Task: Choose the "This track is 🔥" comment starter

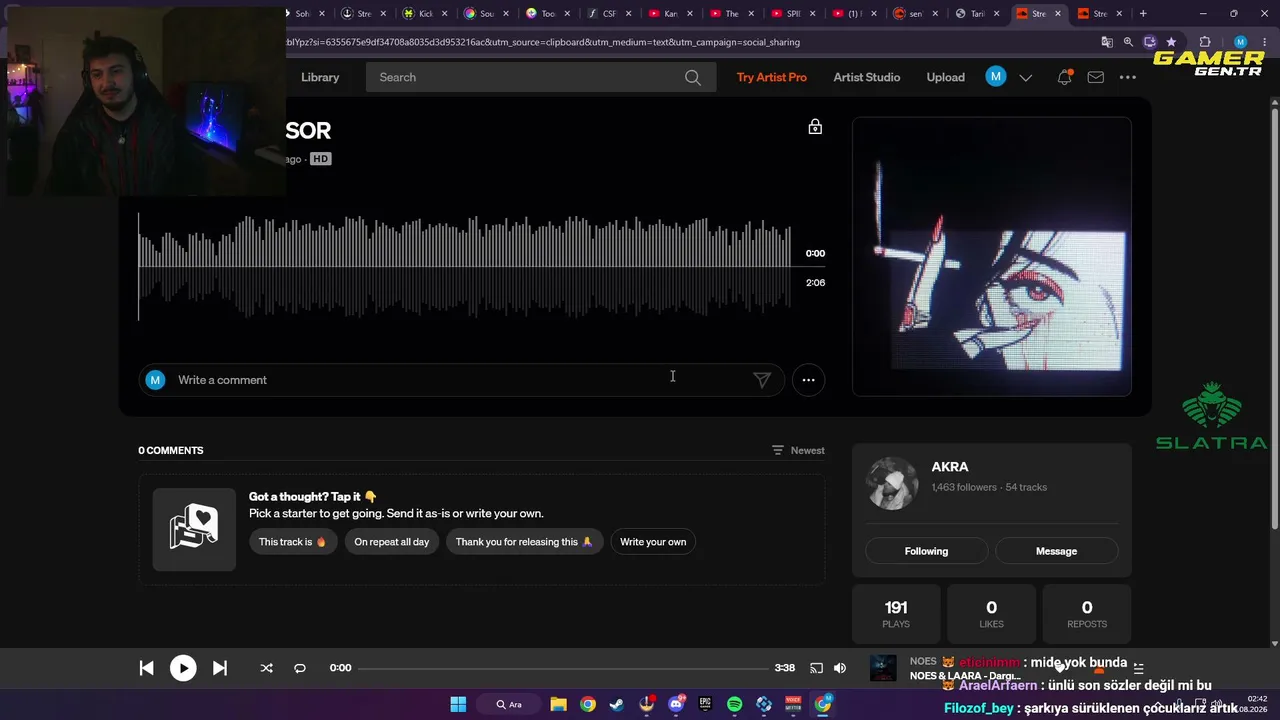Action: pyautogui.click(x=293, y=542)
